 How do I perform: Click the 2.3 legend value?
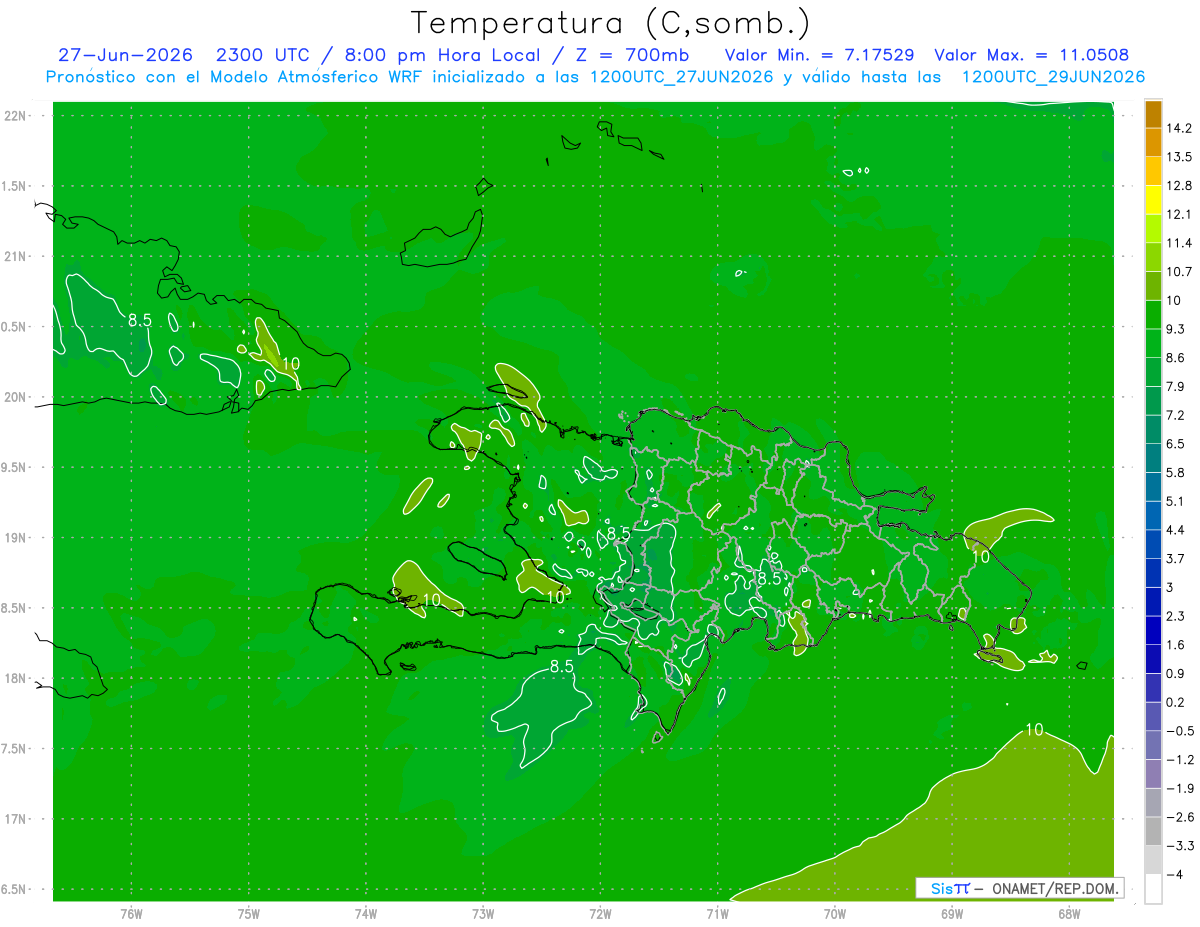point(1177,615)
